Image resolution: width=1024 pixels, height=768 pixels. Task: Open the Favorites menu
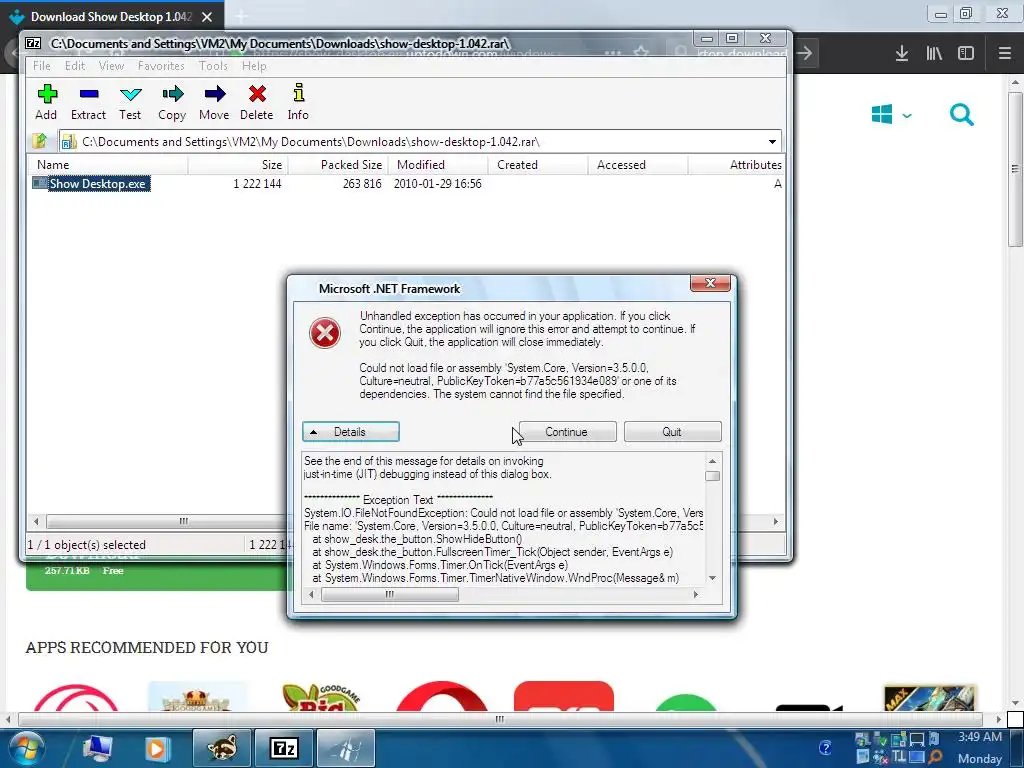pyautogui.click(x=161, y=66)
